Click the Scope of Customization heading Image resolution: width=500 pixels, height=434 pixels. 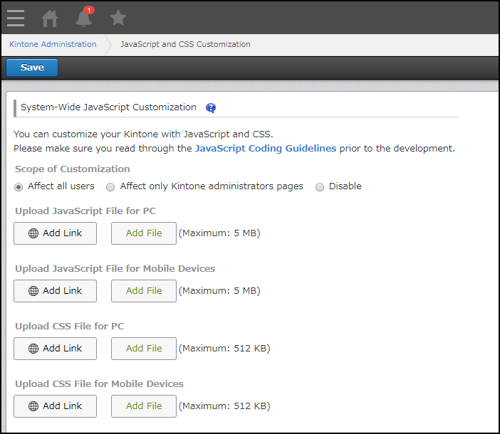click(72, 169)
